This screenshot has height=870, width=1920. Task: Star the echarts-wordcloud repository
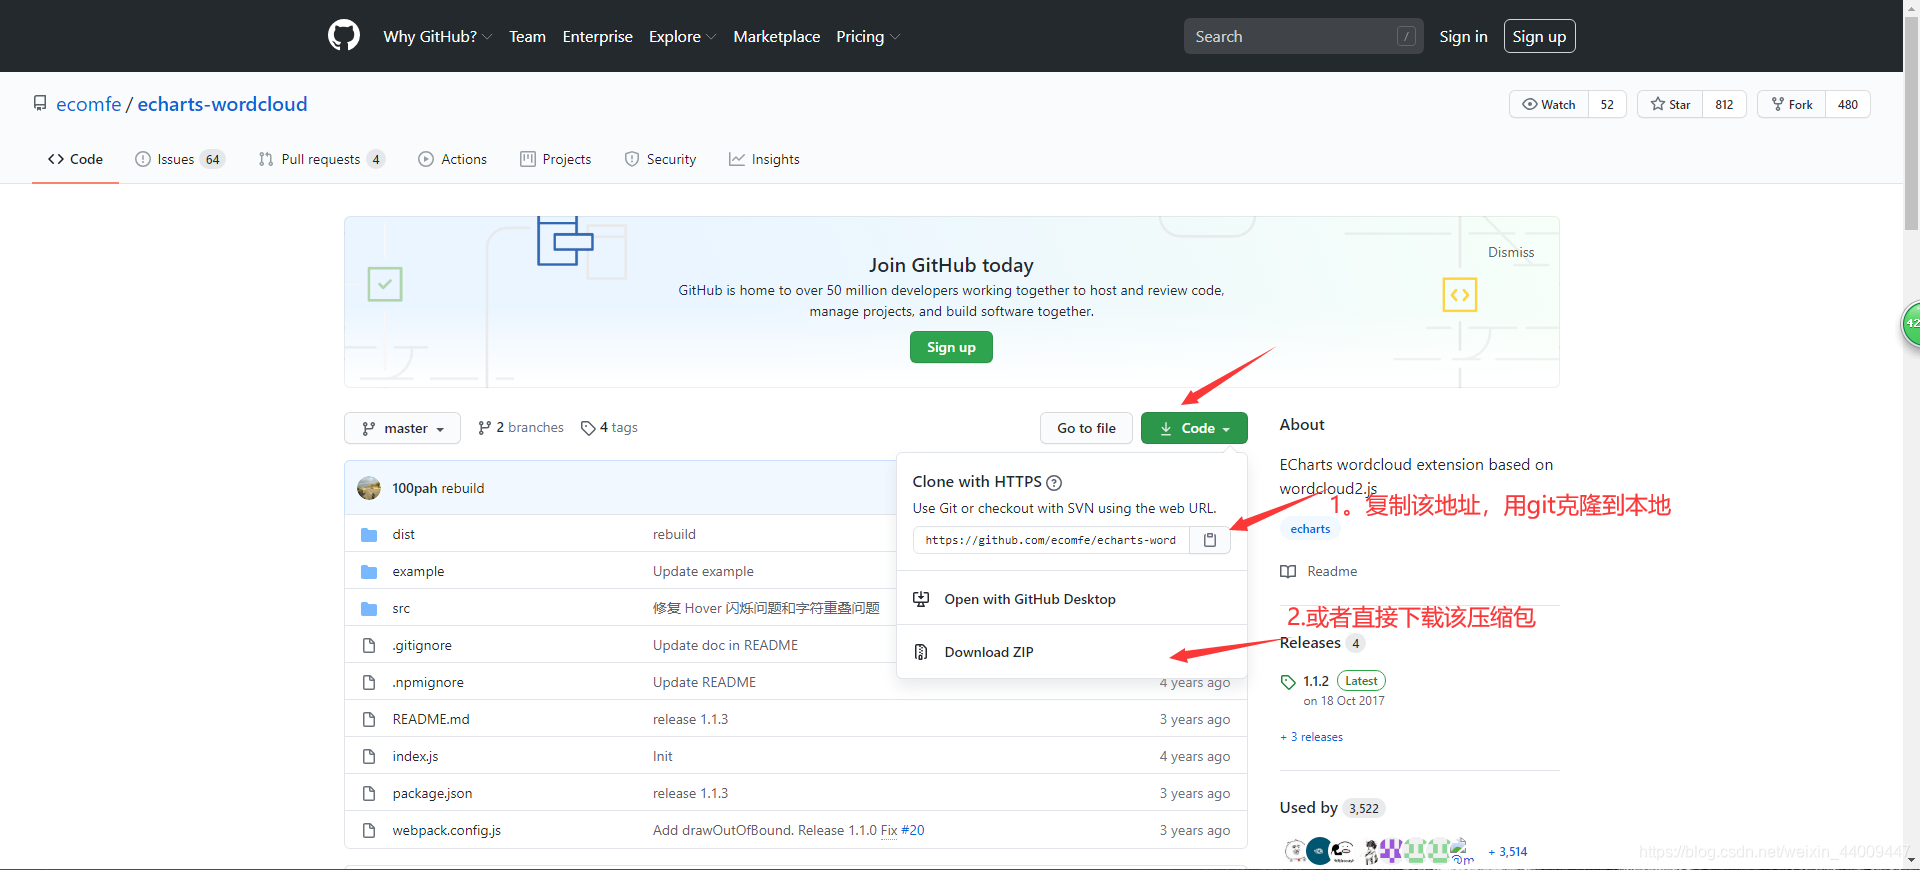coord(1670,104)
